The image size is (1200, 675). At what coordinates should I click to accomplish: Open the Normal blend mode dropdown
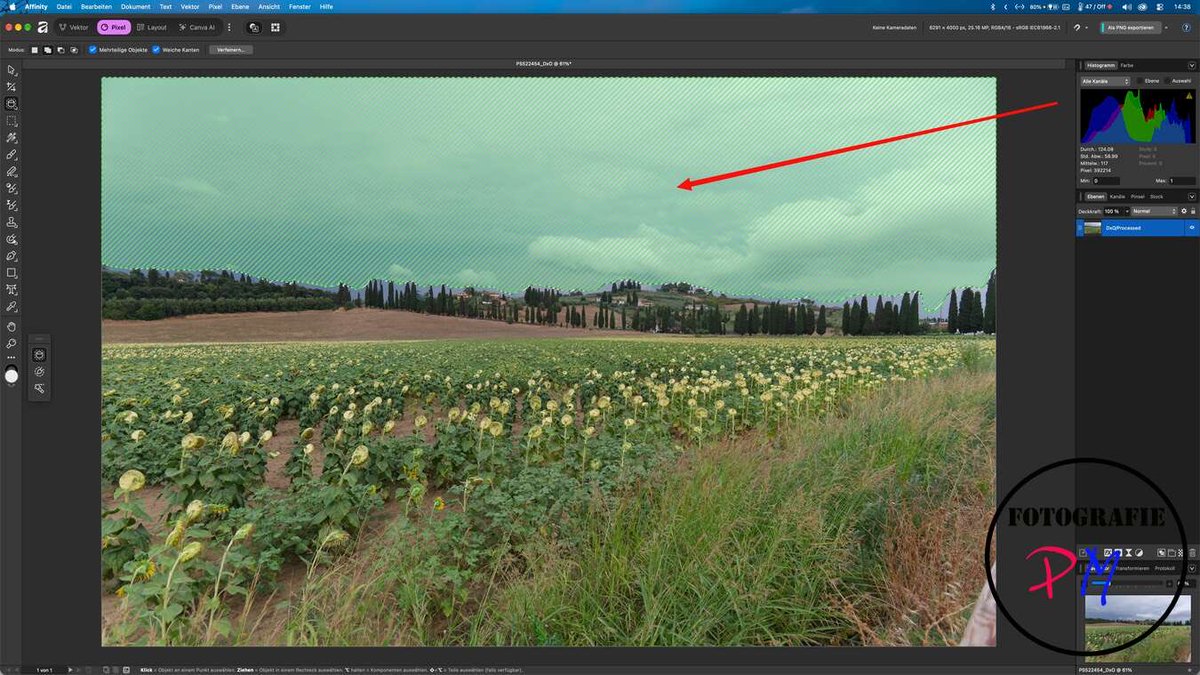point(1155,211)
